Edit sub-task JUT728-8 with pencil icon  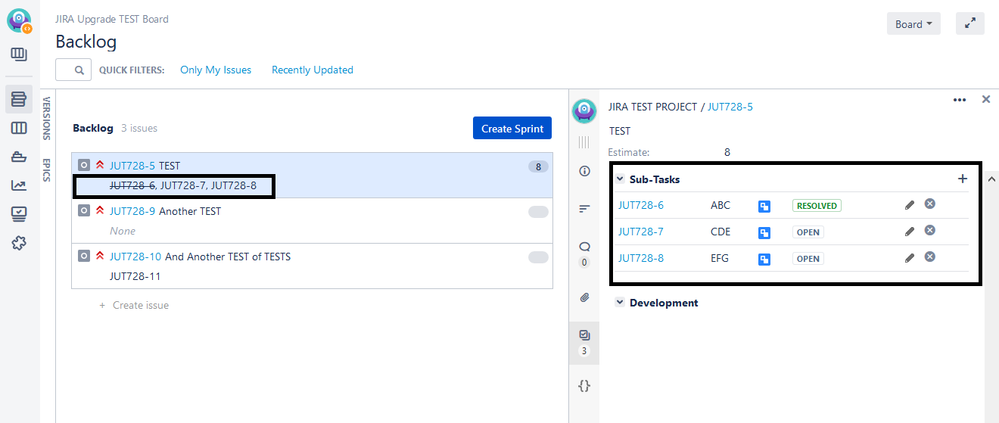tap(909, 258)
